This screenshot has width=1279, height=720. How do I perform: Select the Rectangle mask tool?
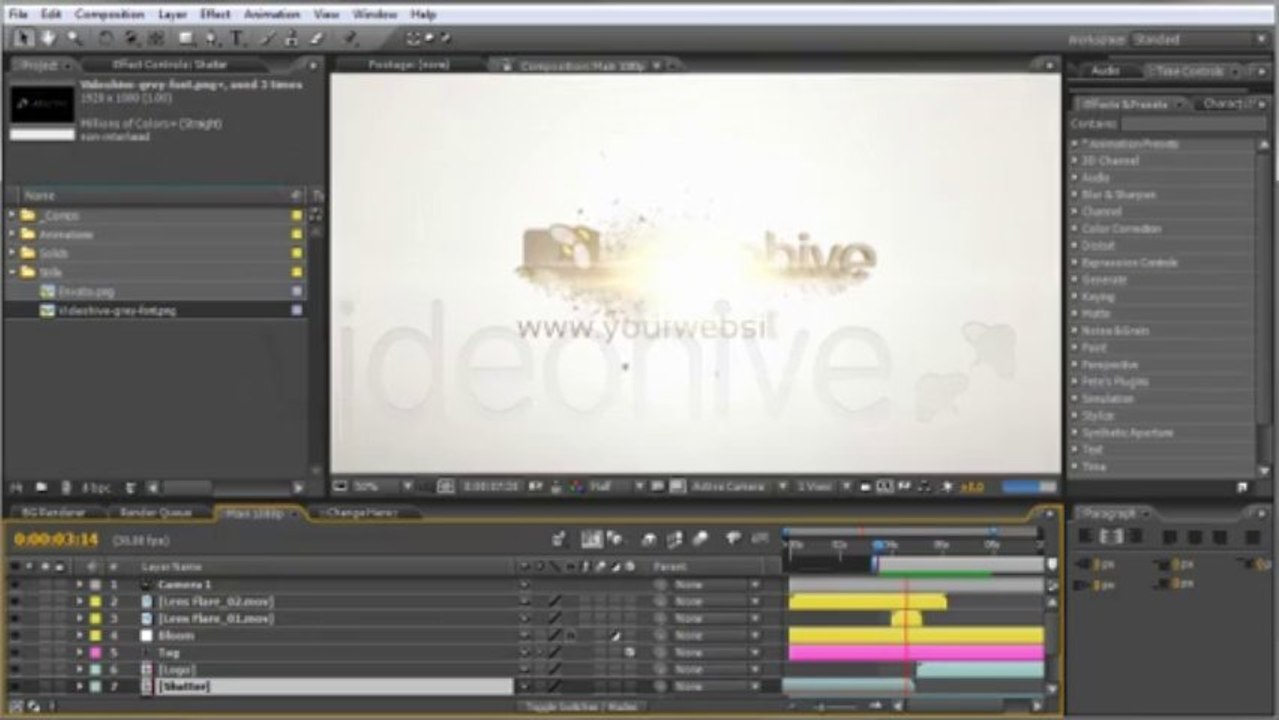pyautogui.click(x=187, y=38)
